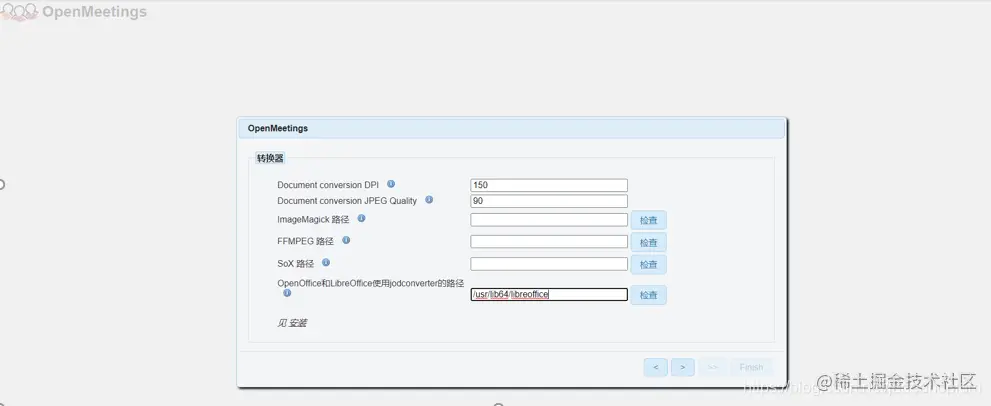
Task: Click info icon next to FFMPEG 路径
Action: pos(346,240)
